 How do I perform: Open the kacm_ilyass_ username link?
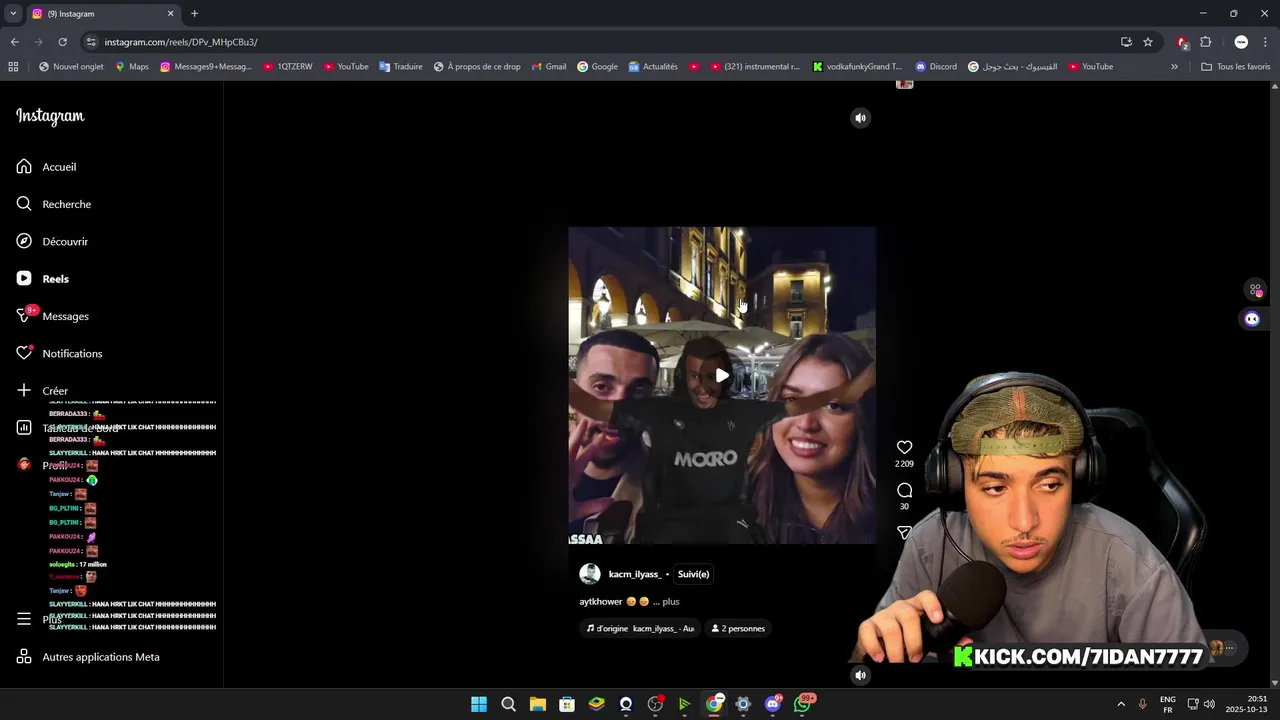click(635, 574)
